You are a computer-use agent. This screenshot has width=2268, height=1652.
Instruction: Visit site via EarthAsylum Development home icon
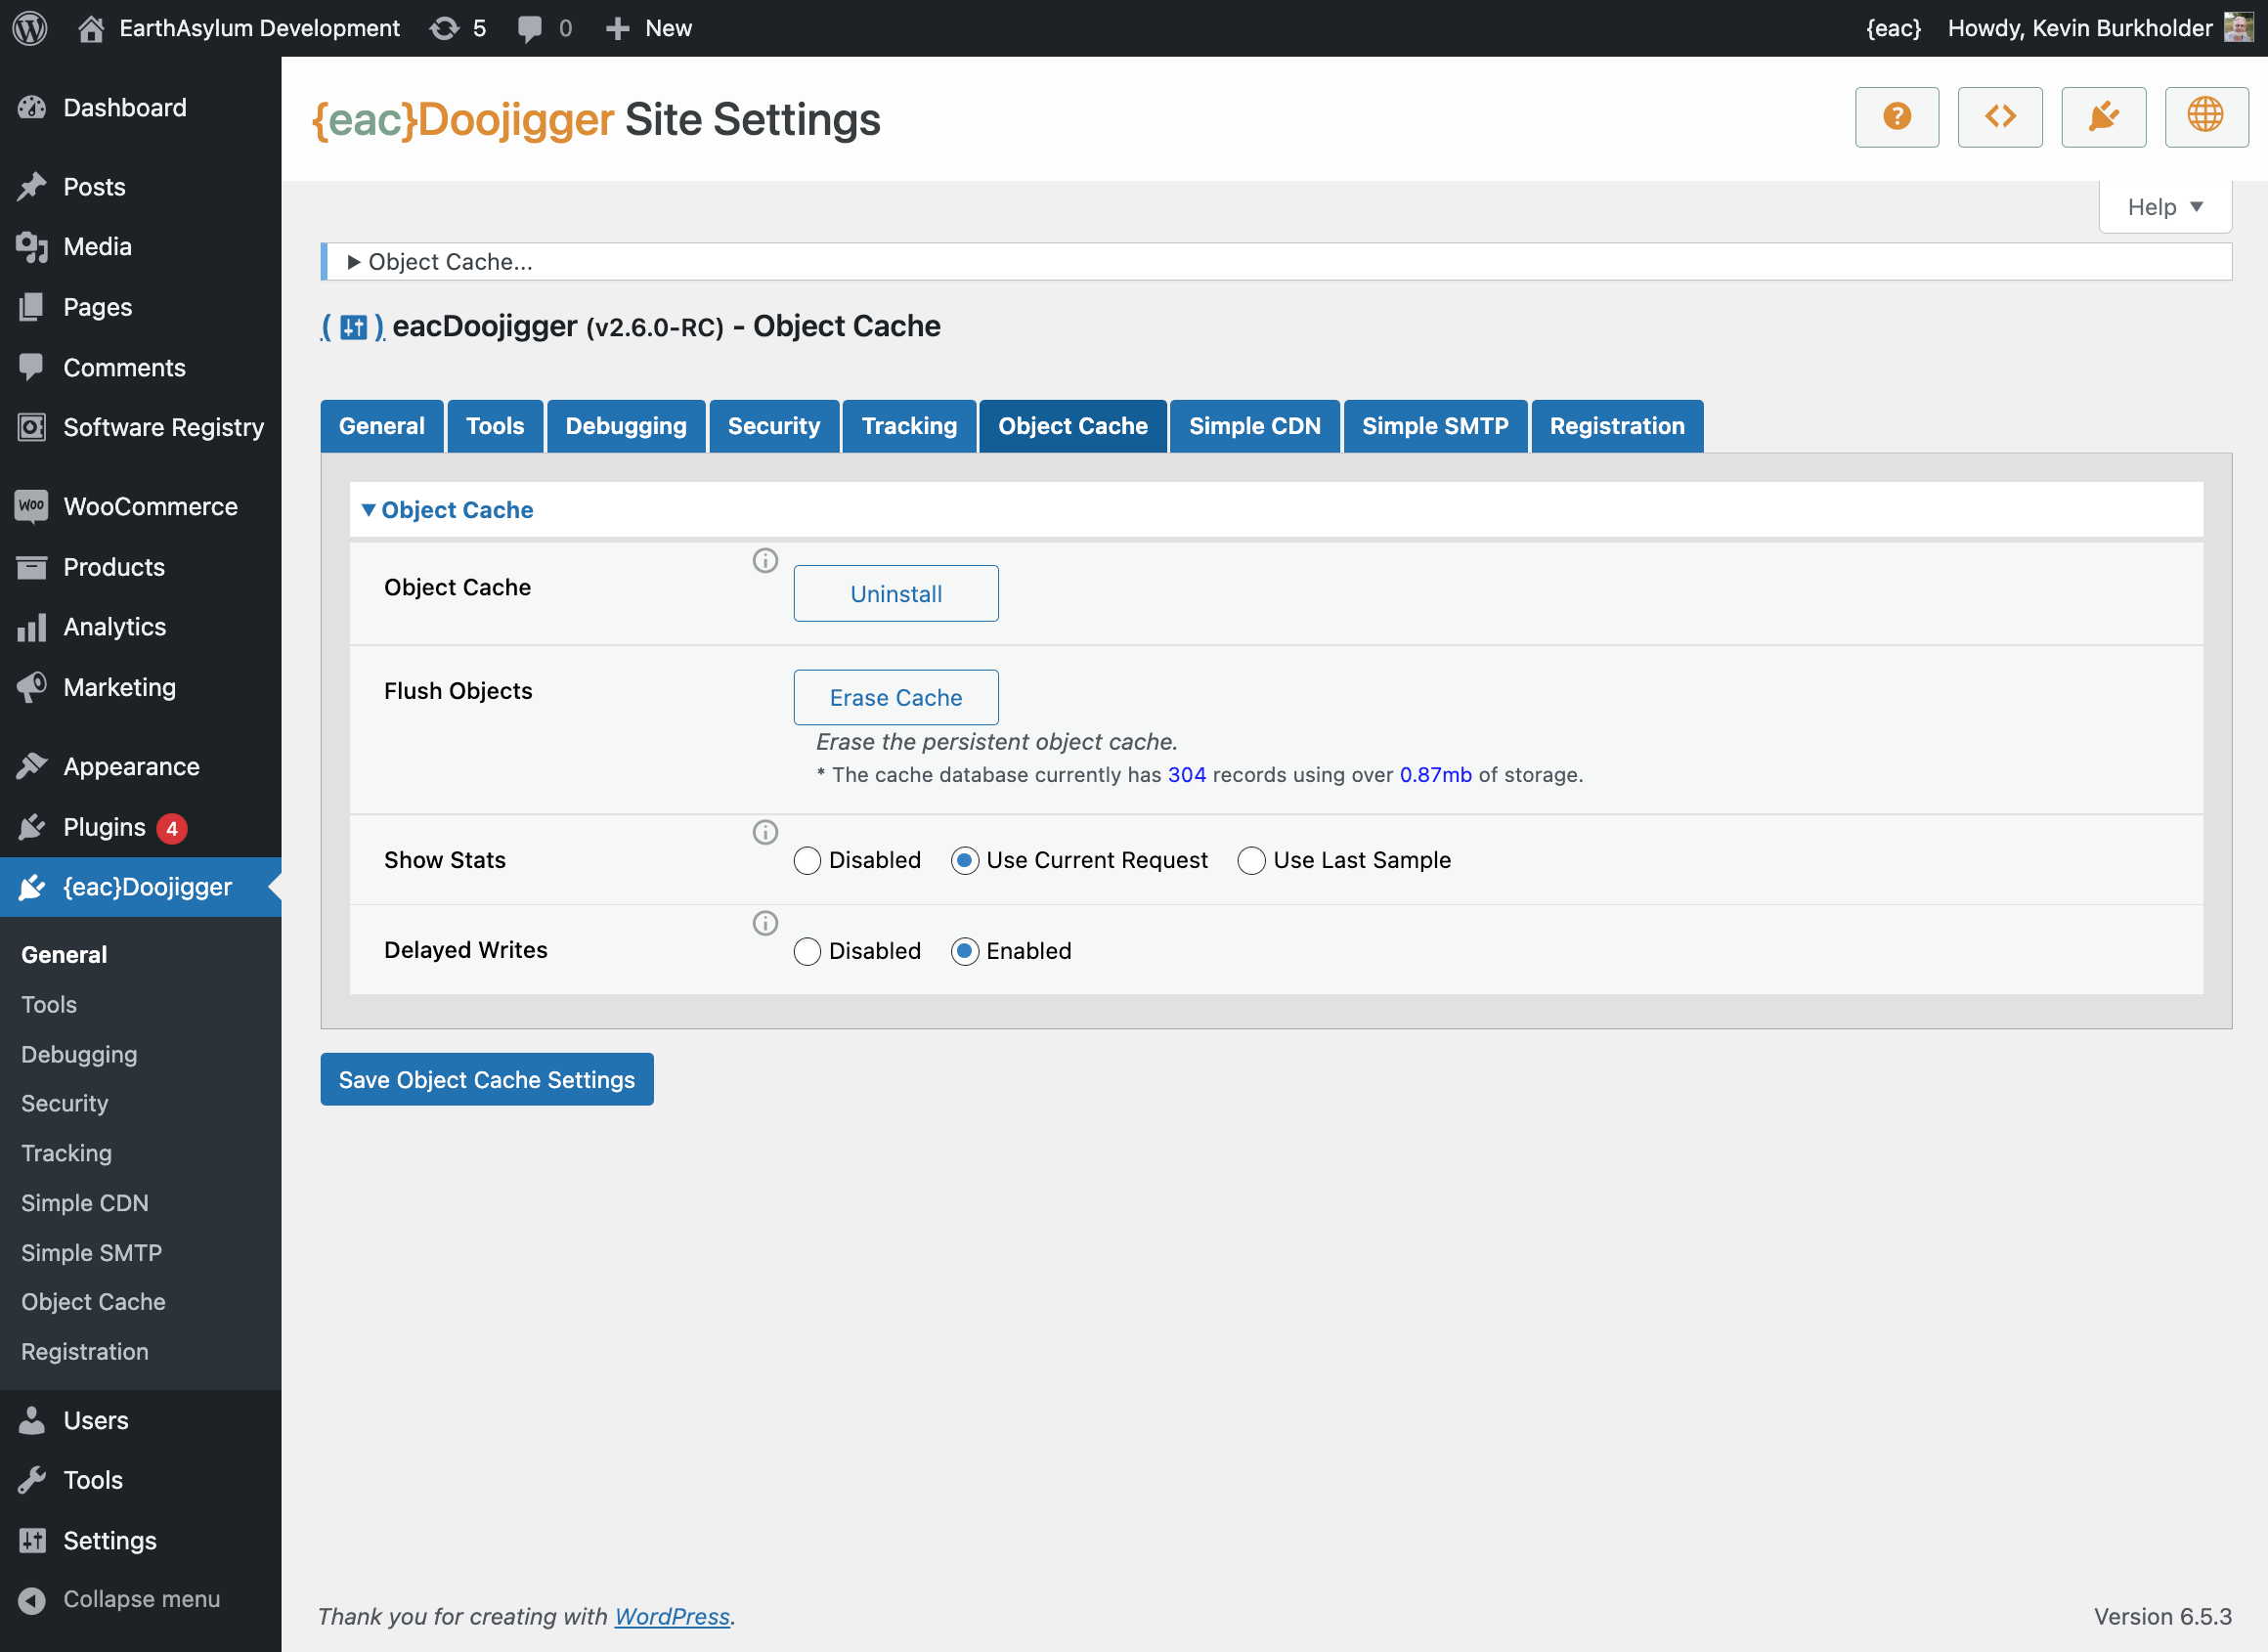coord(91,28)
